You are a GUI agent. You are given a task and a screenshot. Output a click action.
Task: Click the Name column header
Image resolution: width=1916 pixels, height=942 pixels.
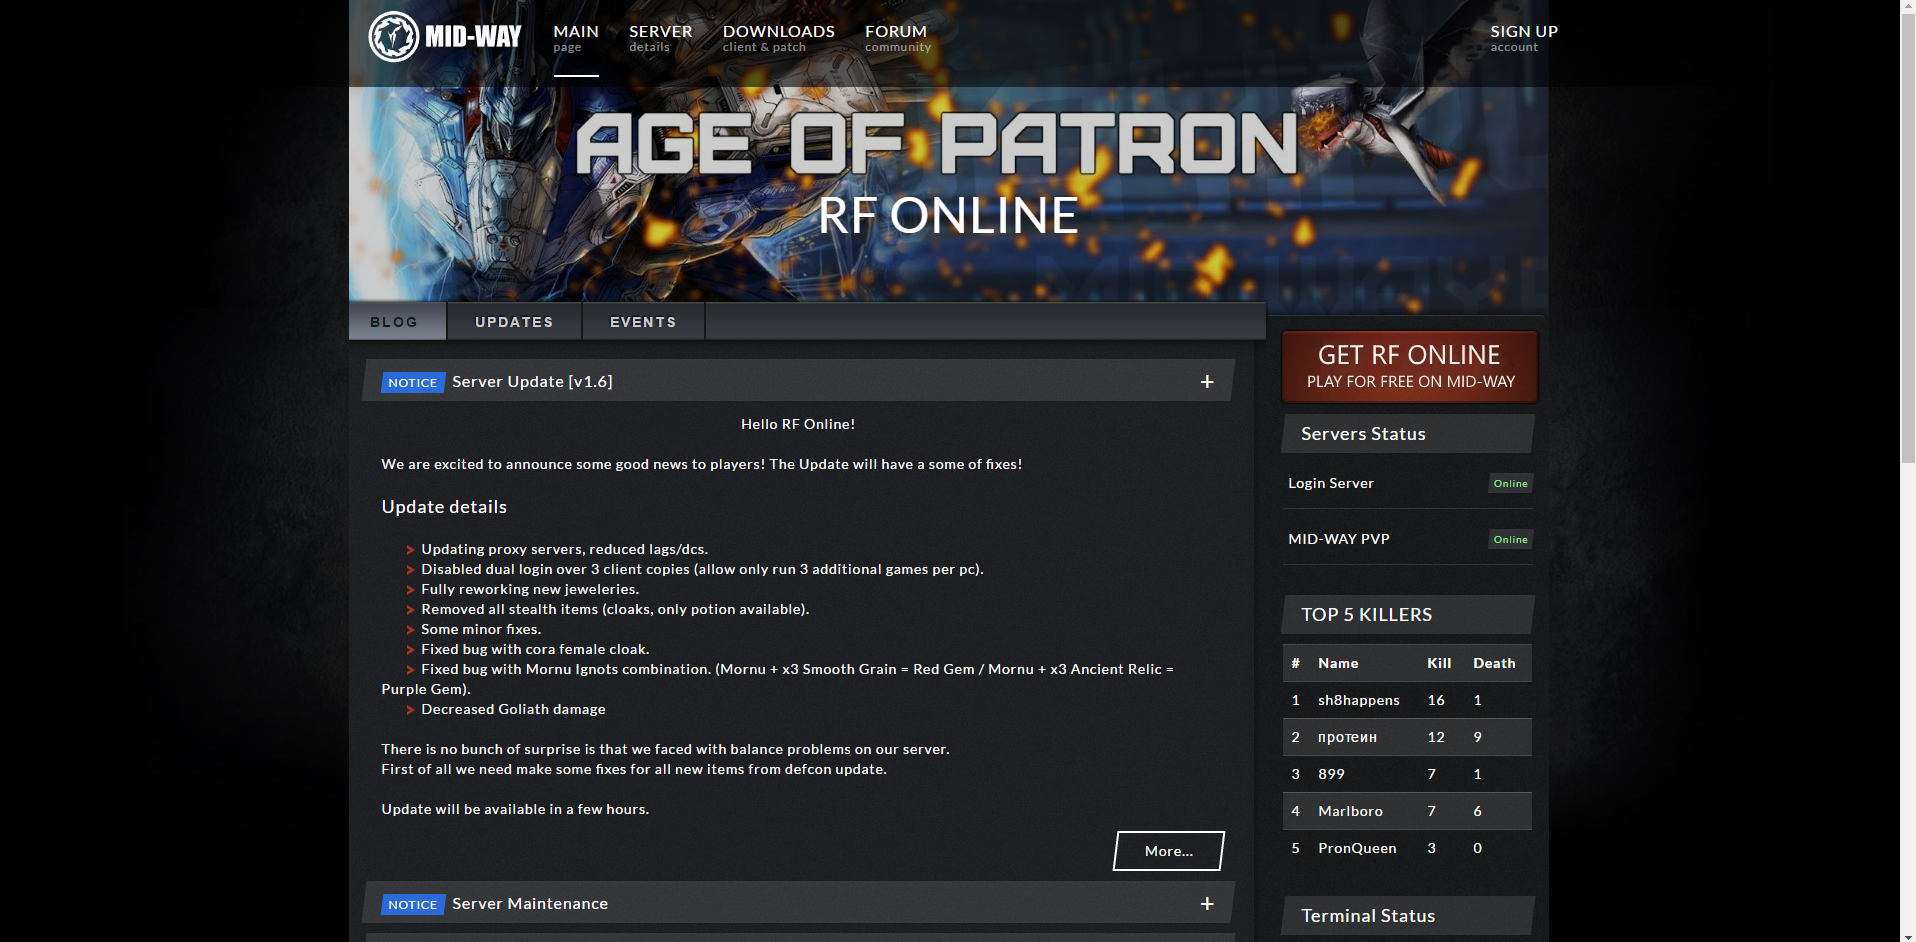click(1338, 663)
